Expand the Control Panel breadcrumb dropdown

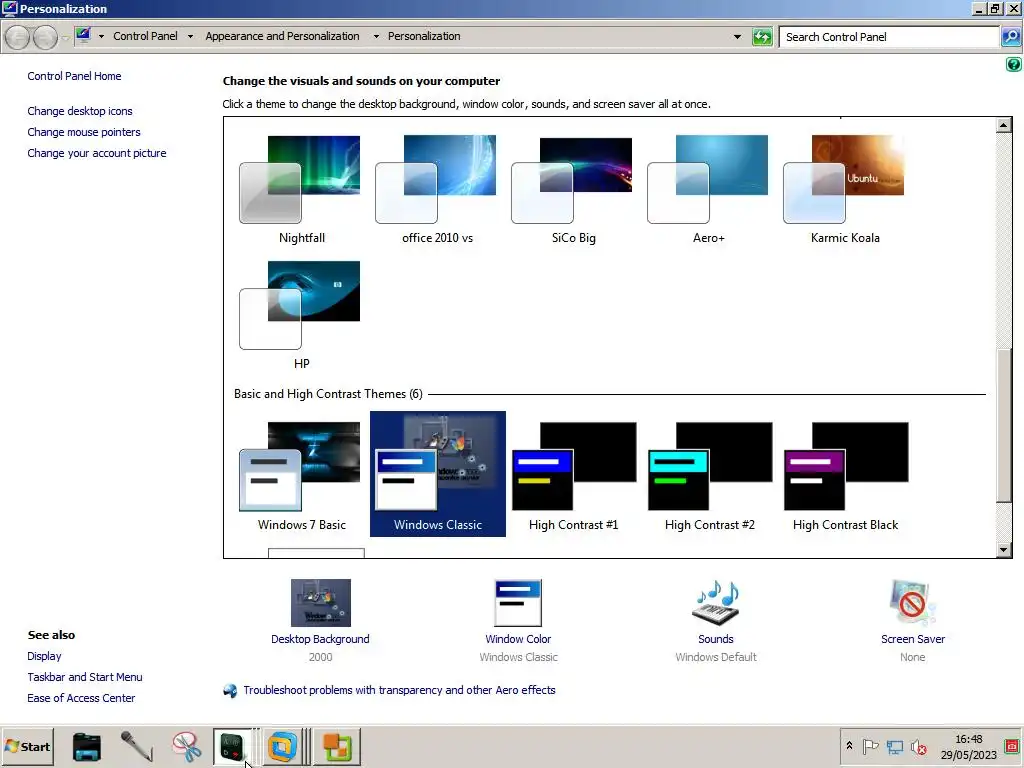(x=190, y=37)
